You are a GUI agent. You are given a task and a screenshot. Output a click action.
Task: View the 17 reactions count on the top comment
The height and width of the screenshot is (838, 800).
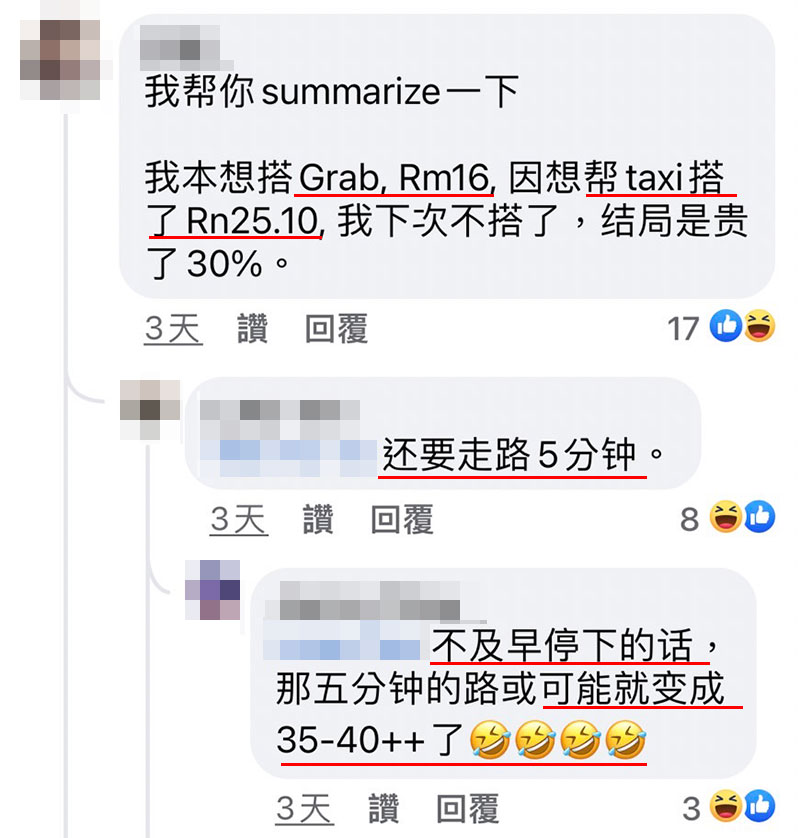coord(684,328)
